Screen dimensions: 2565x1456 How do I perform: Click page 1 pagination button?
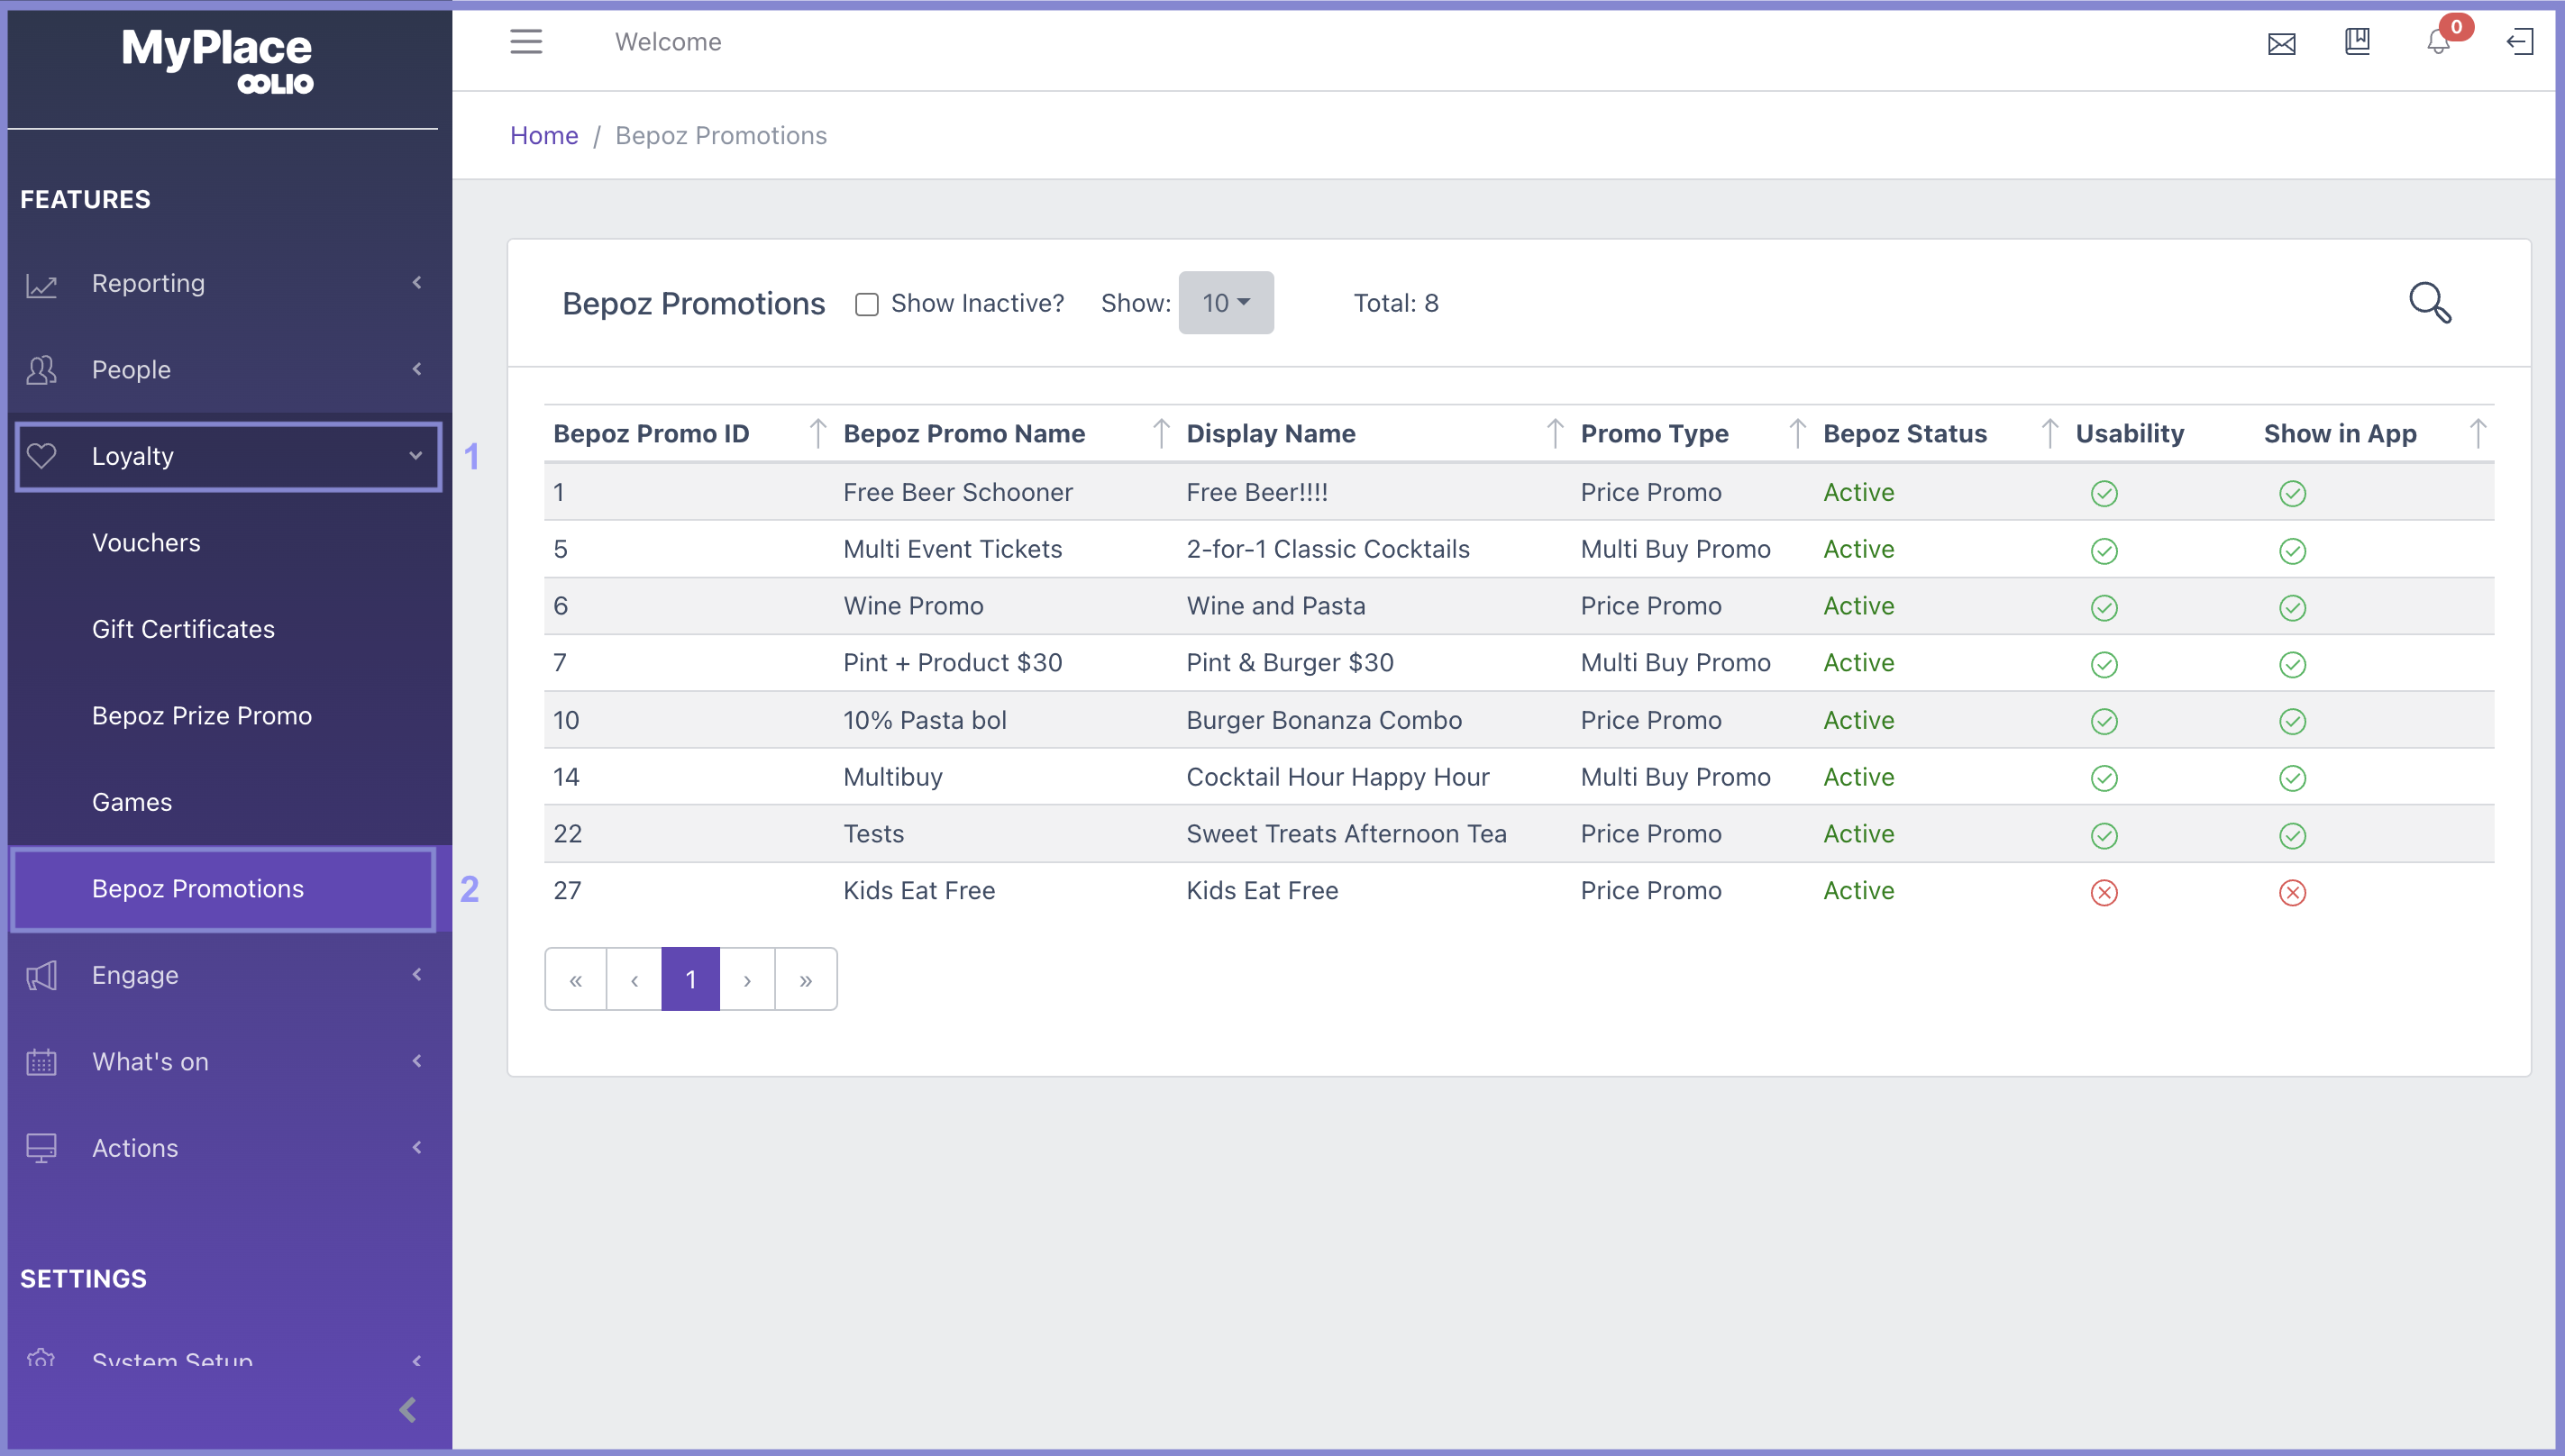(691, 980)
